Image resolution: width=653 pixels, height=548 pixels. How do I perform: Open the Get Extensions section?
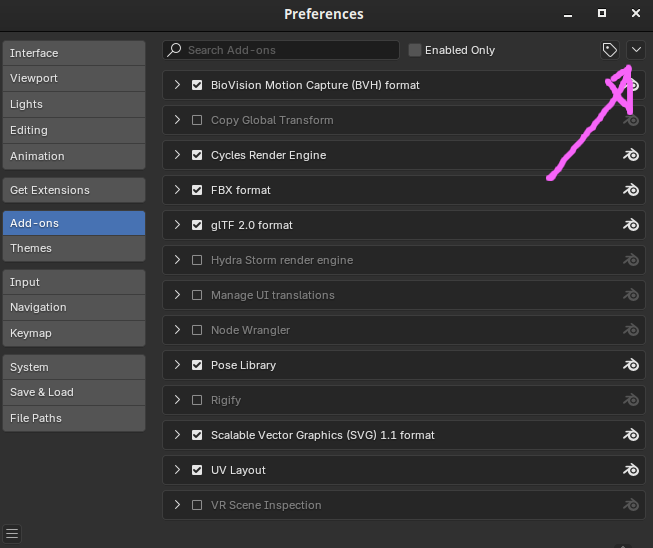point(74,190)
